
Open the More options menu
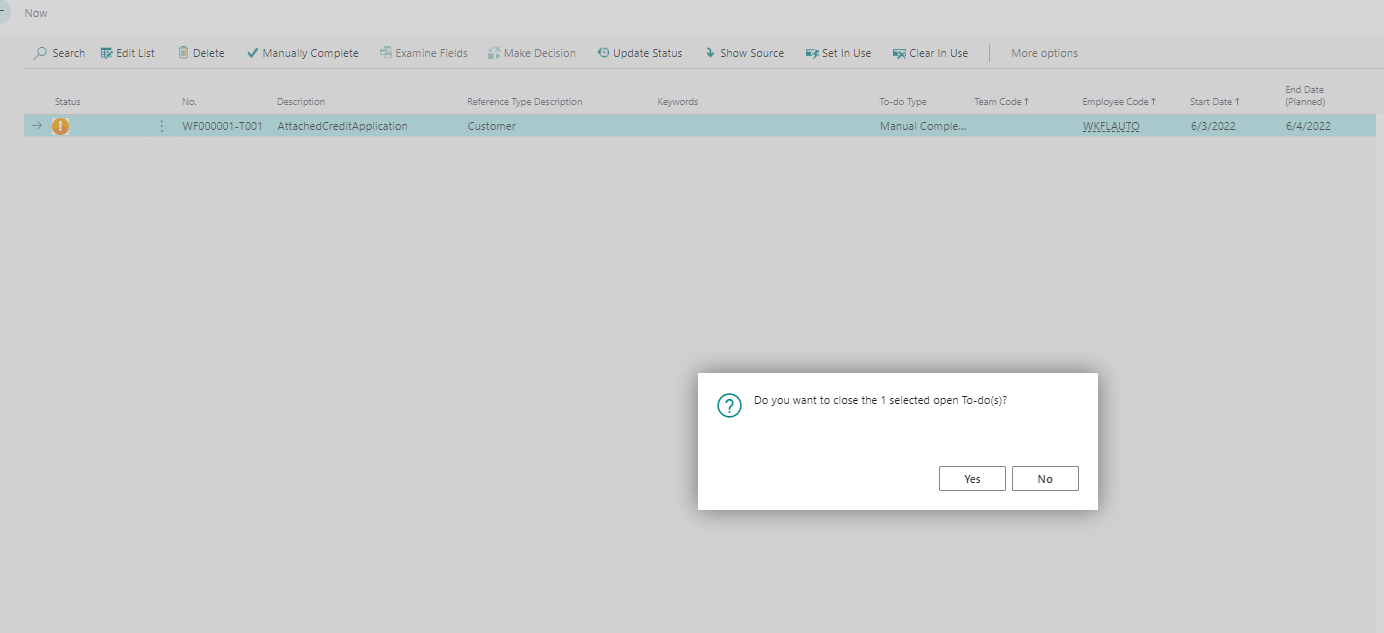point(1044,53)
